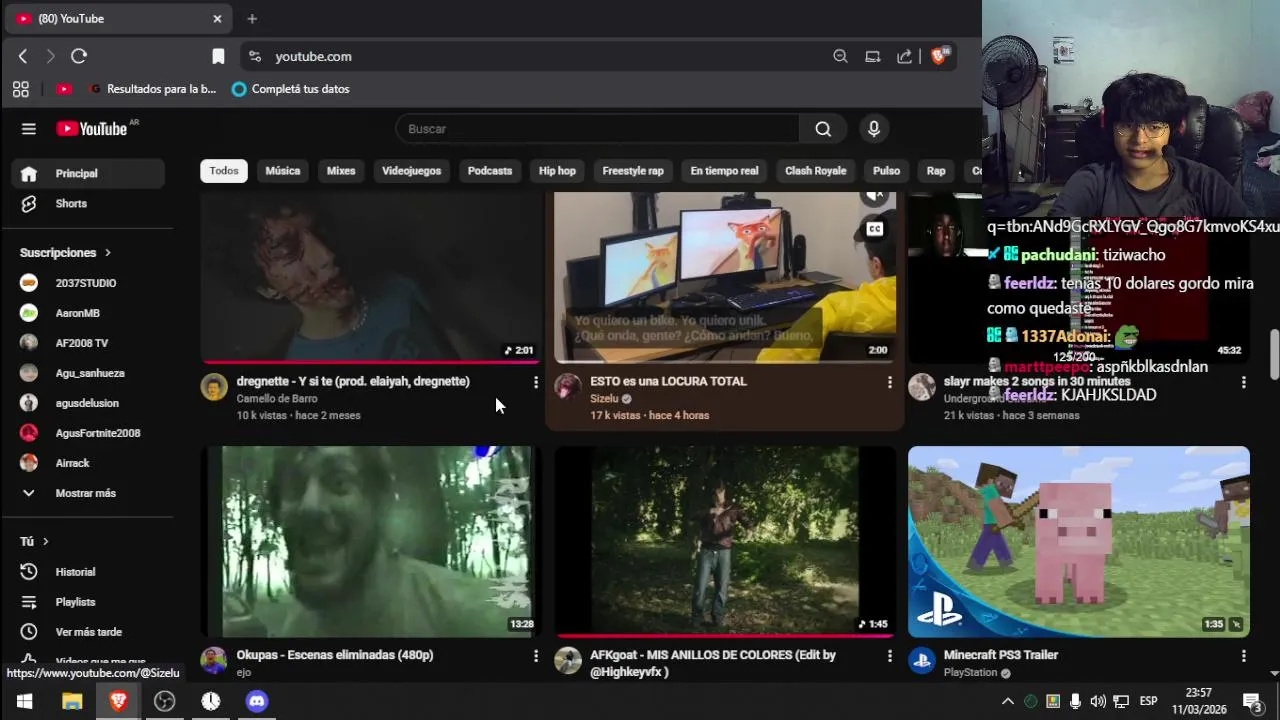The height and width of the screenshot is (720, 1280).
Task: Select the Hip hop filter chip
Action: click(x=557, y=171)
